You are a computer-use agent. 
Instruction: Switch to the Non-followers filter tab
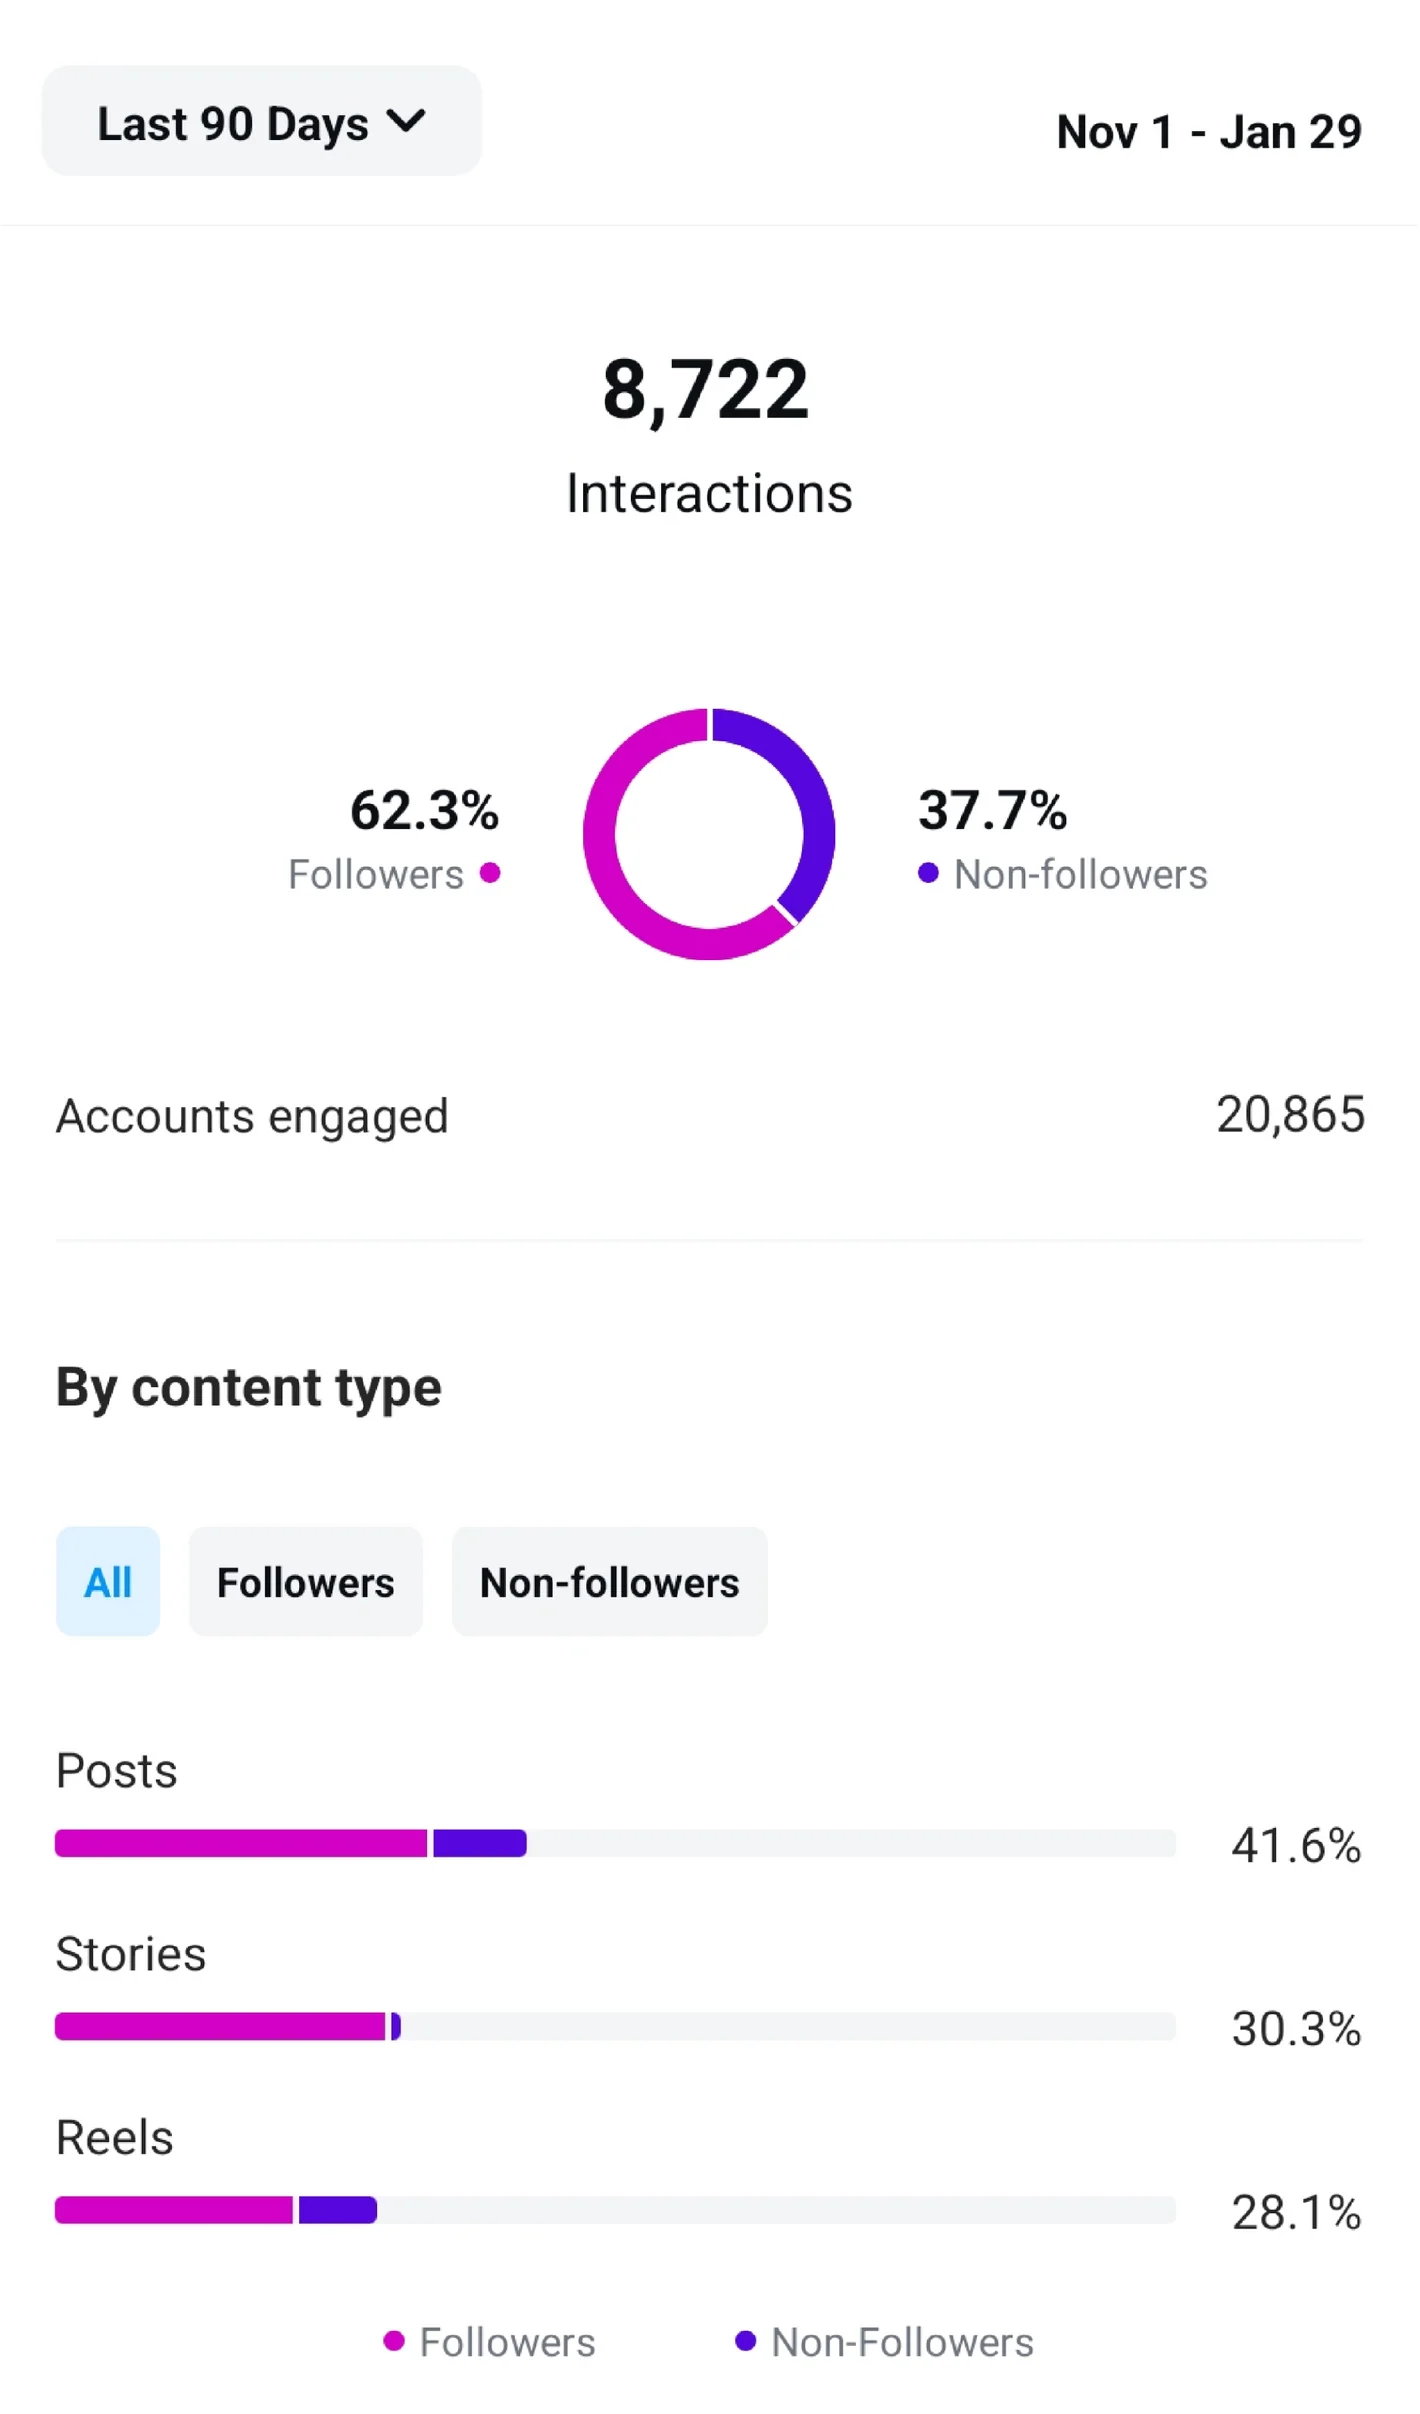[609, 1582]
